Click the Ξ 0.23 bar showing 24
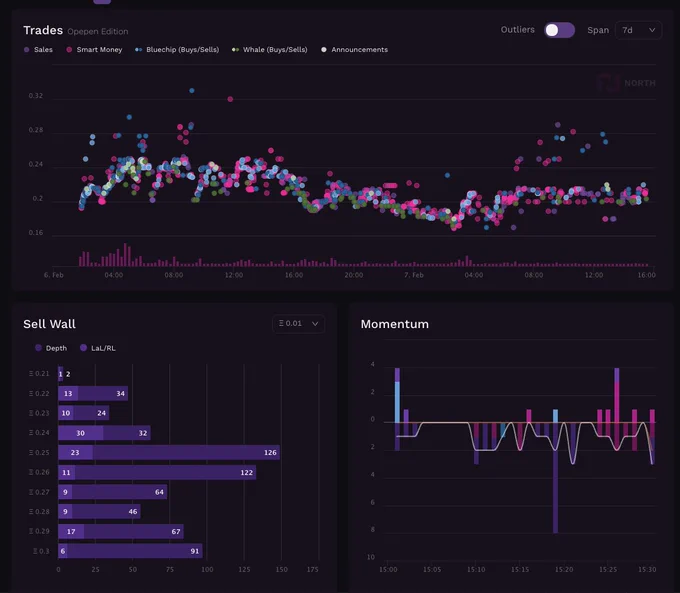This screenshot has height=593, width=680. [91, 413]
